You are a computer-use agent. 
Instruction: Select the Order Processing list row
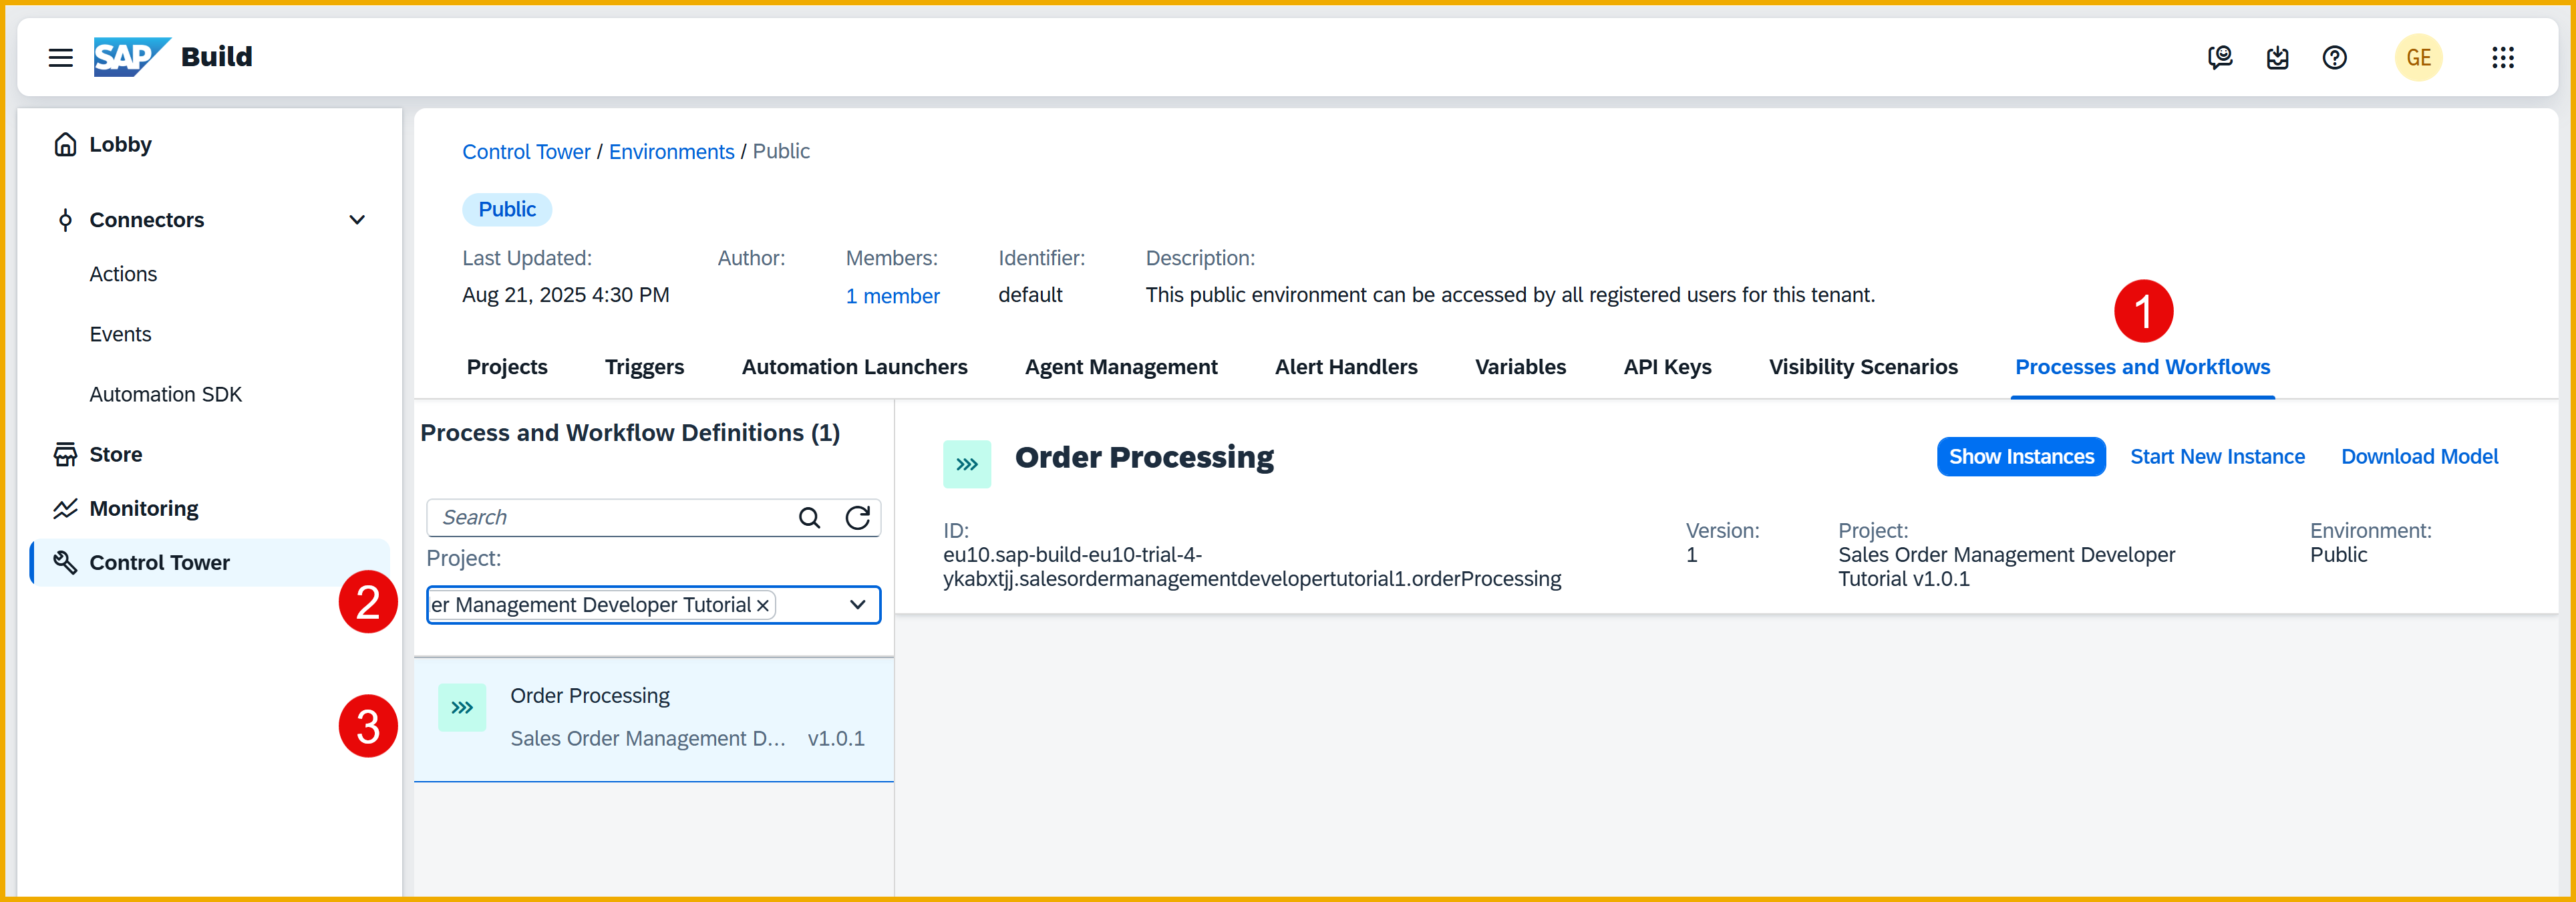(x=653, y=719)
